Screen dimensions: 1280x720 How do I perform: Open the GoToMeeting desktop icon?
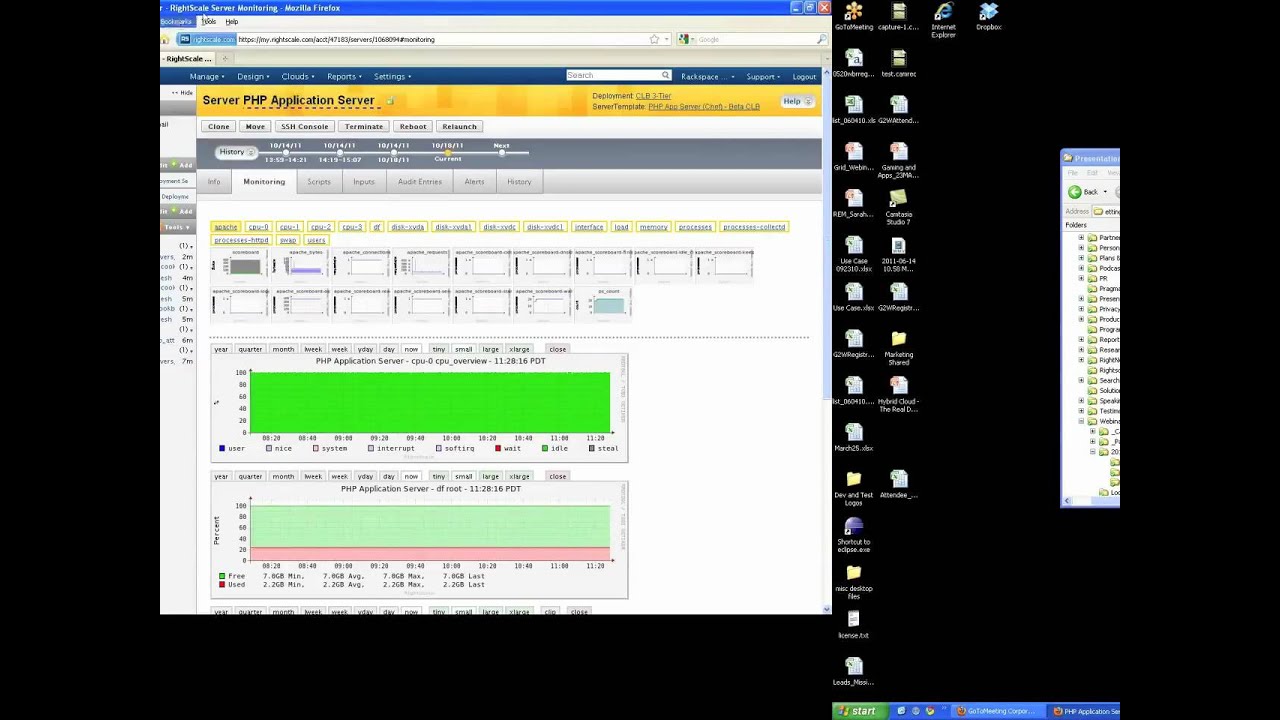click(853, 16)
